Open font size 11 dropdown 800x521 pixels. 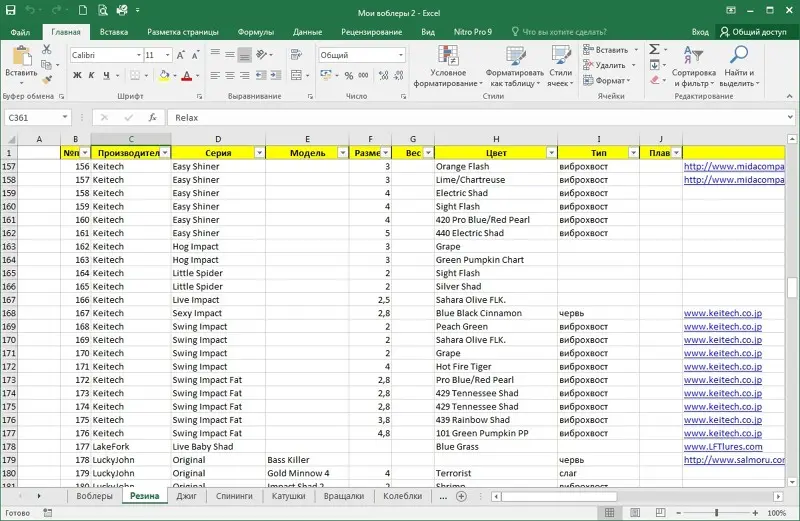click(x=167, y=55)
